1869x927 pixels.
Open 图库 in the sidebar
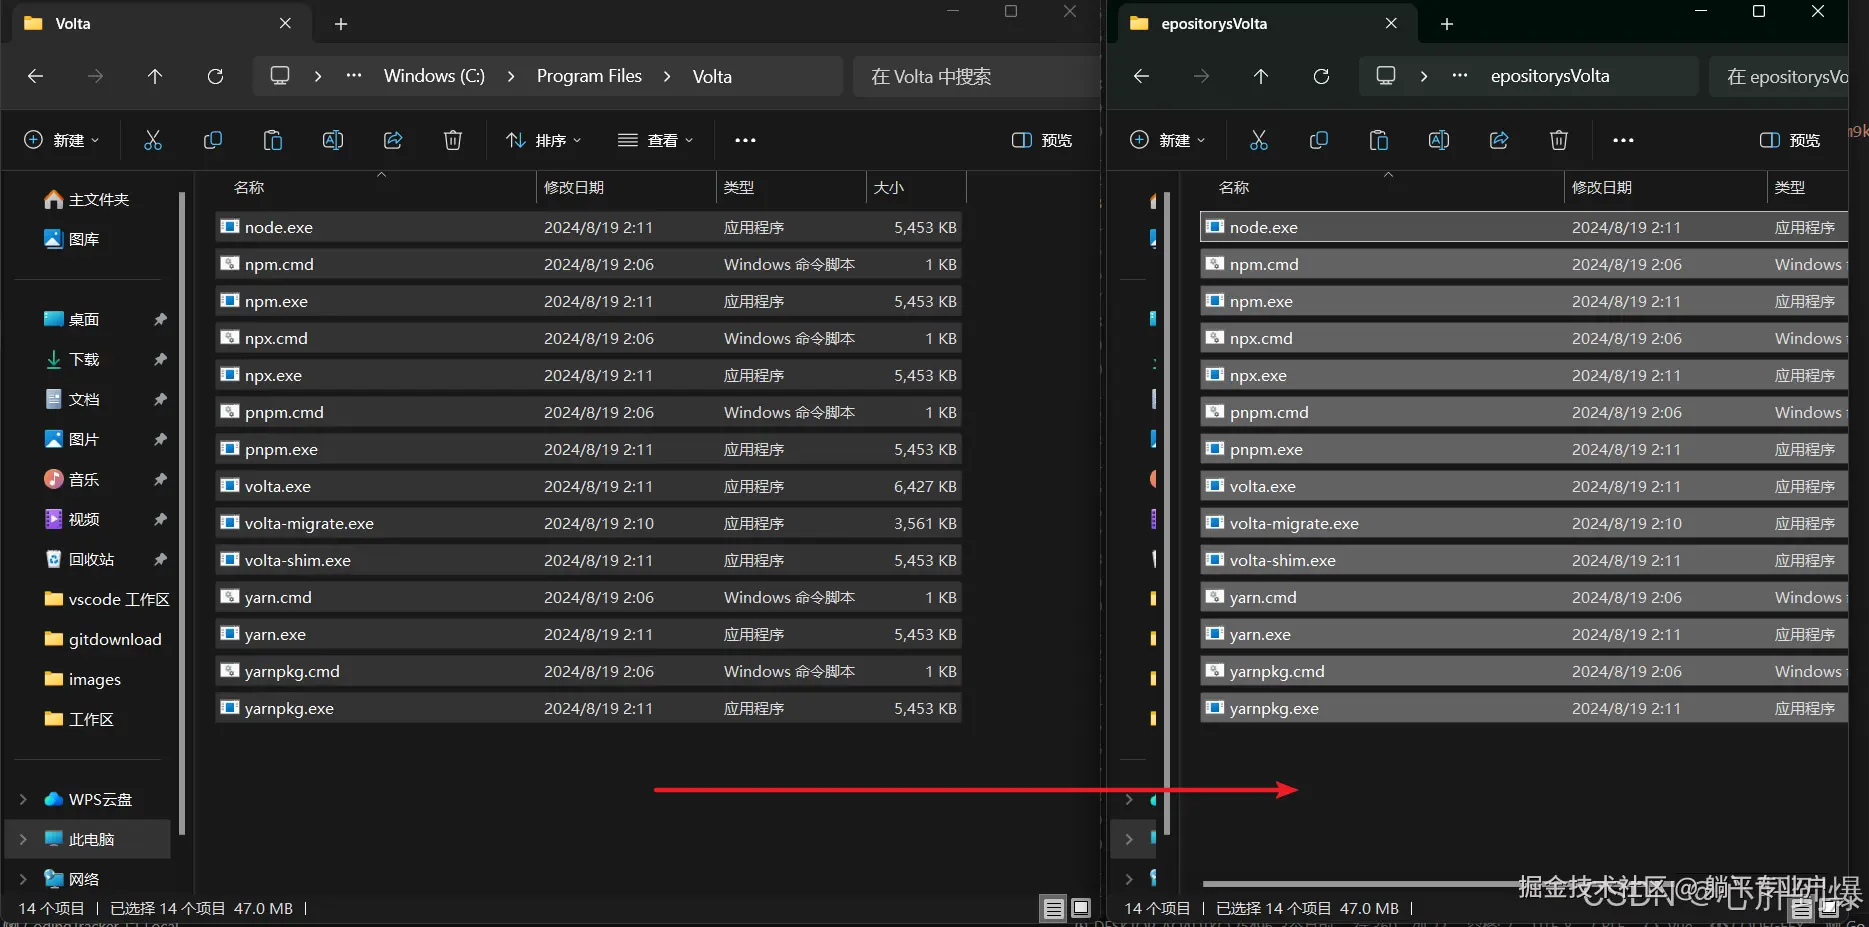[x=73, y=240]
